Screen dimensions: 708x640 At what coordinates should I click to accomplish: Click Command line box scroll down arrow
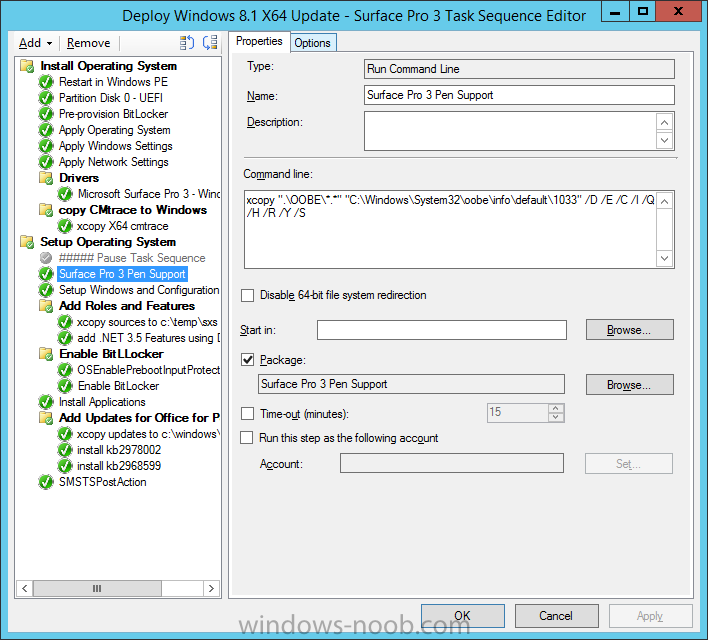(x=665, y=258)
